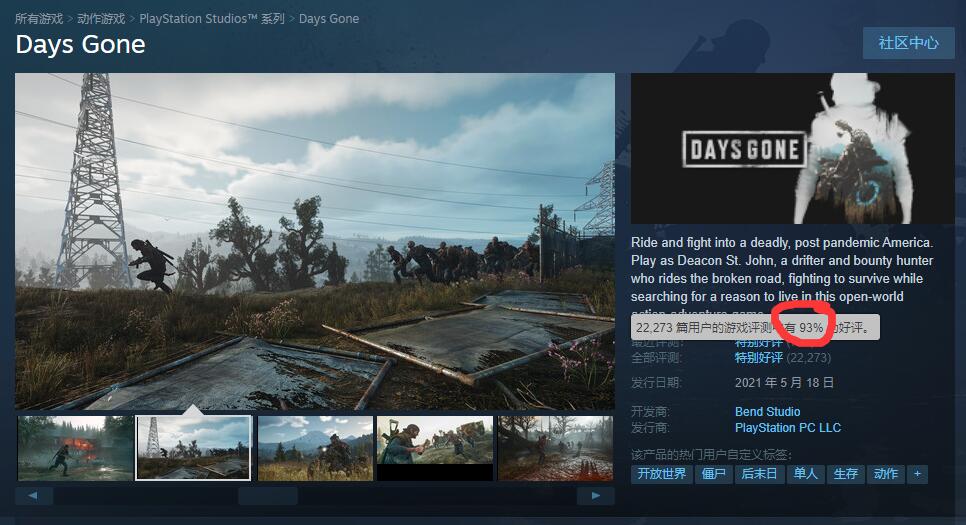The width and height of the screenshot is (966, 525).
Task: Open the 所有游戏 breadcrumb link
Action: [39, 19]
